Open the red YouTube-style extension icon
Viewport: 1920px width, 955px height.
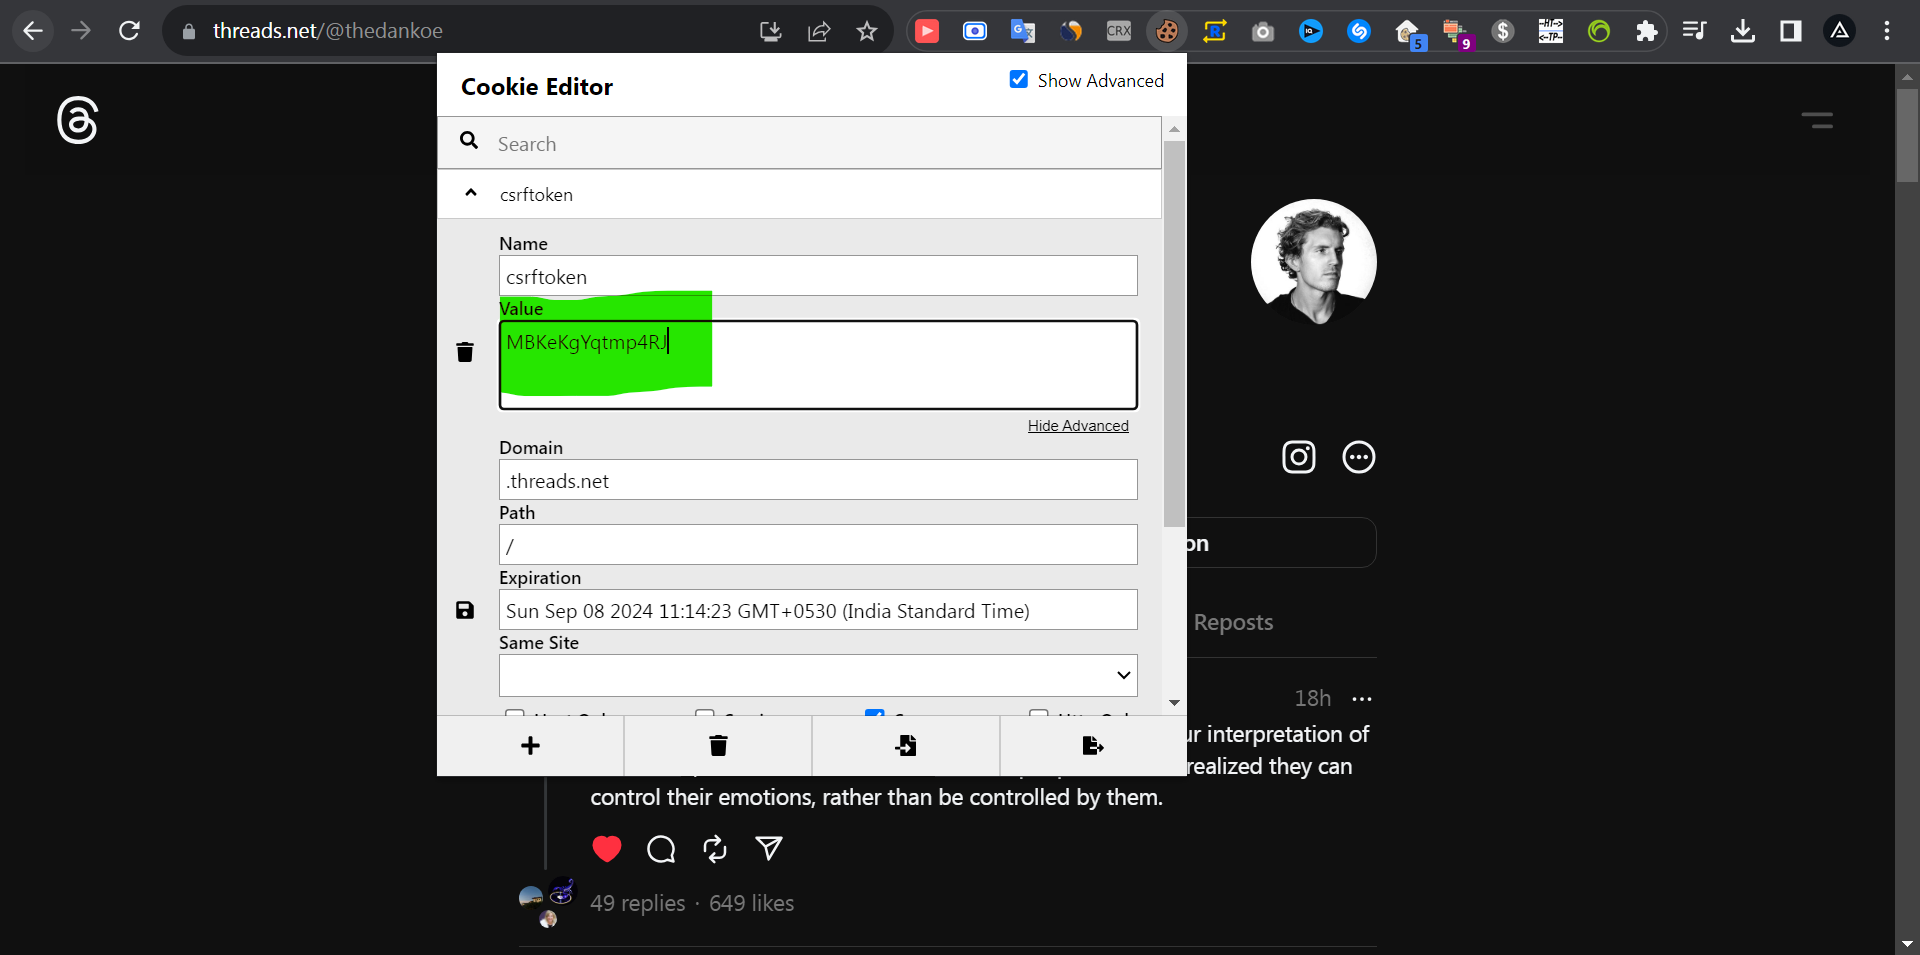[x=927, y=31]
